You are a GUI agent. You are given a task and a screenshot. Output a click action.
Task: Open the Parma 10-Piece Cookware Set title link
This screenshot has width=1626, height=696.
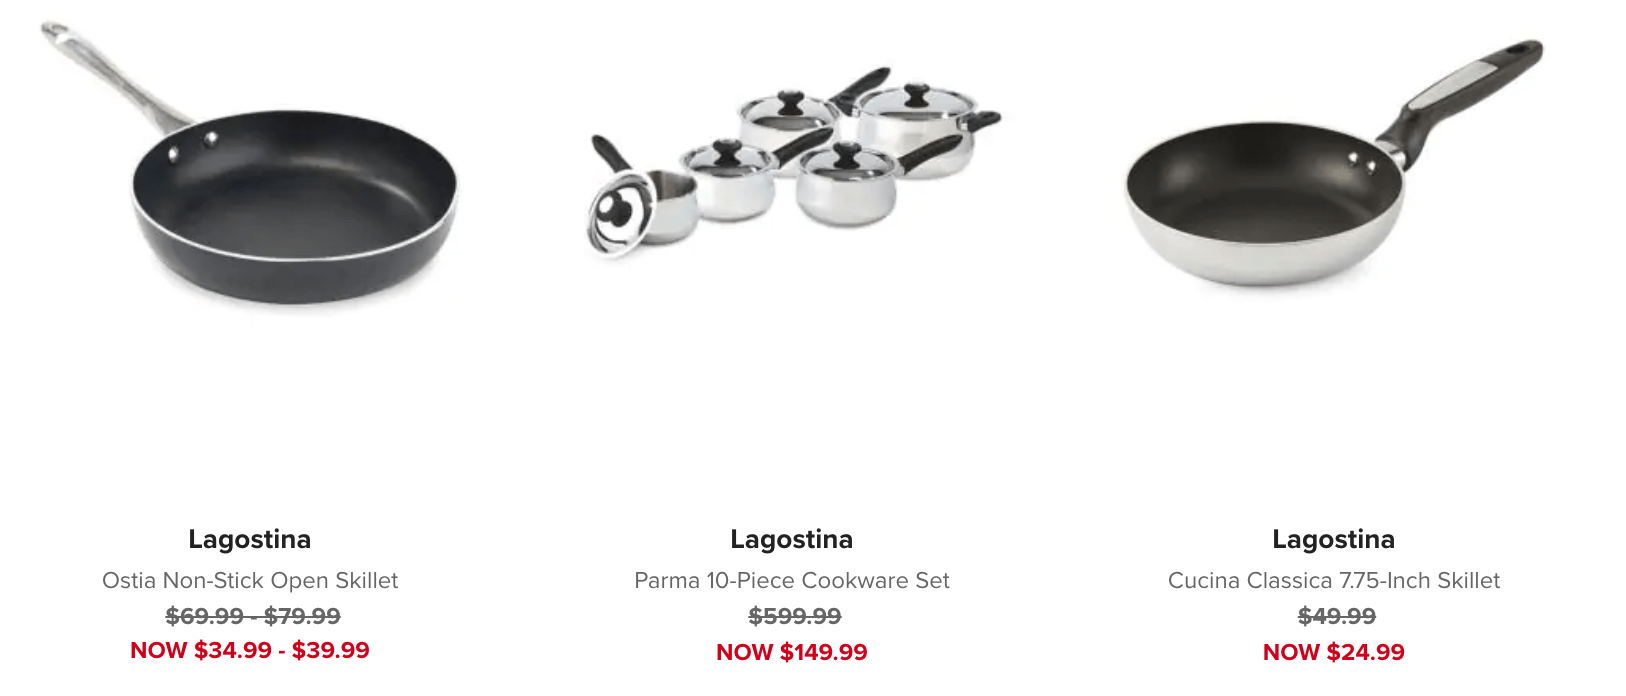point(792,580)
